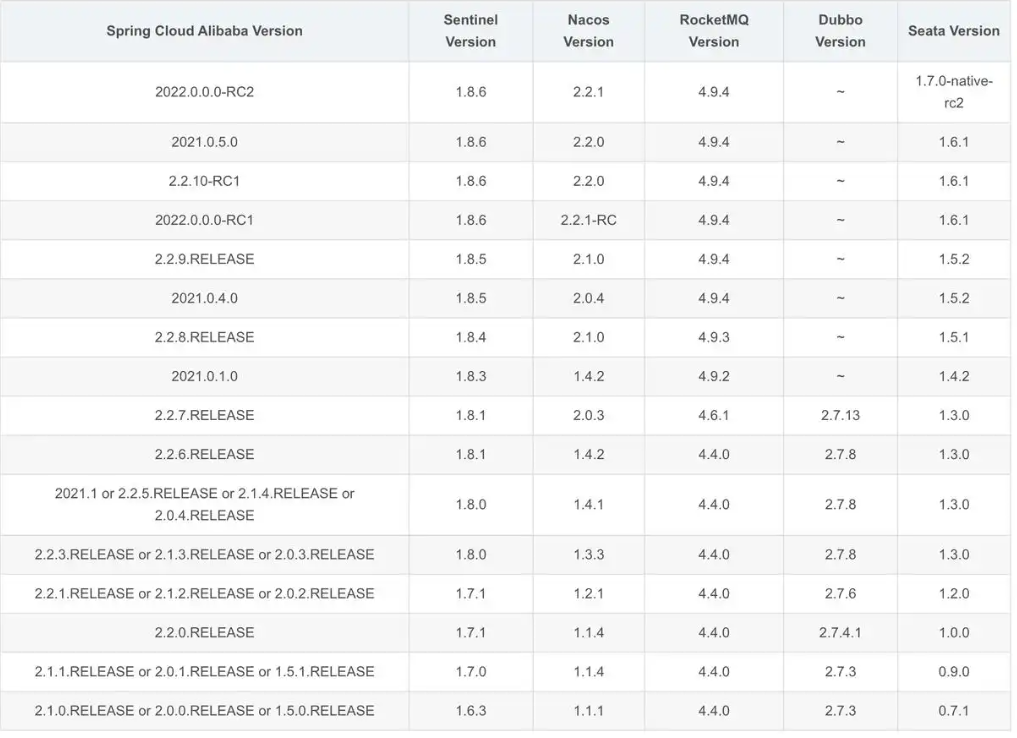Click Nacos 2.1.0 in the 2.2.9.RELEASE row

588,259
